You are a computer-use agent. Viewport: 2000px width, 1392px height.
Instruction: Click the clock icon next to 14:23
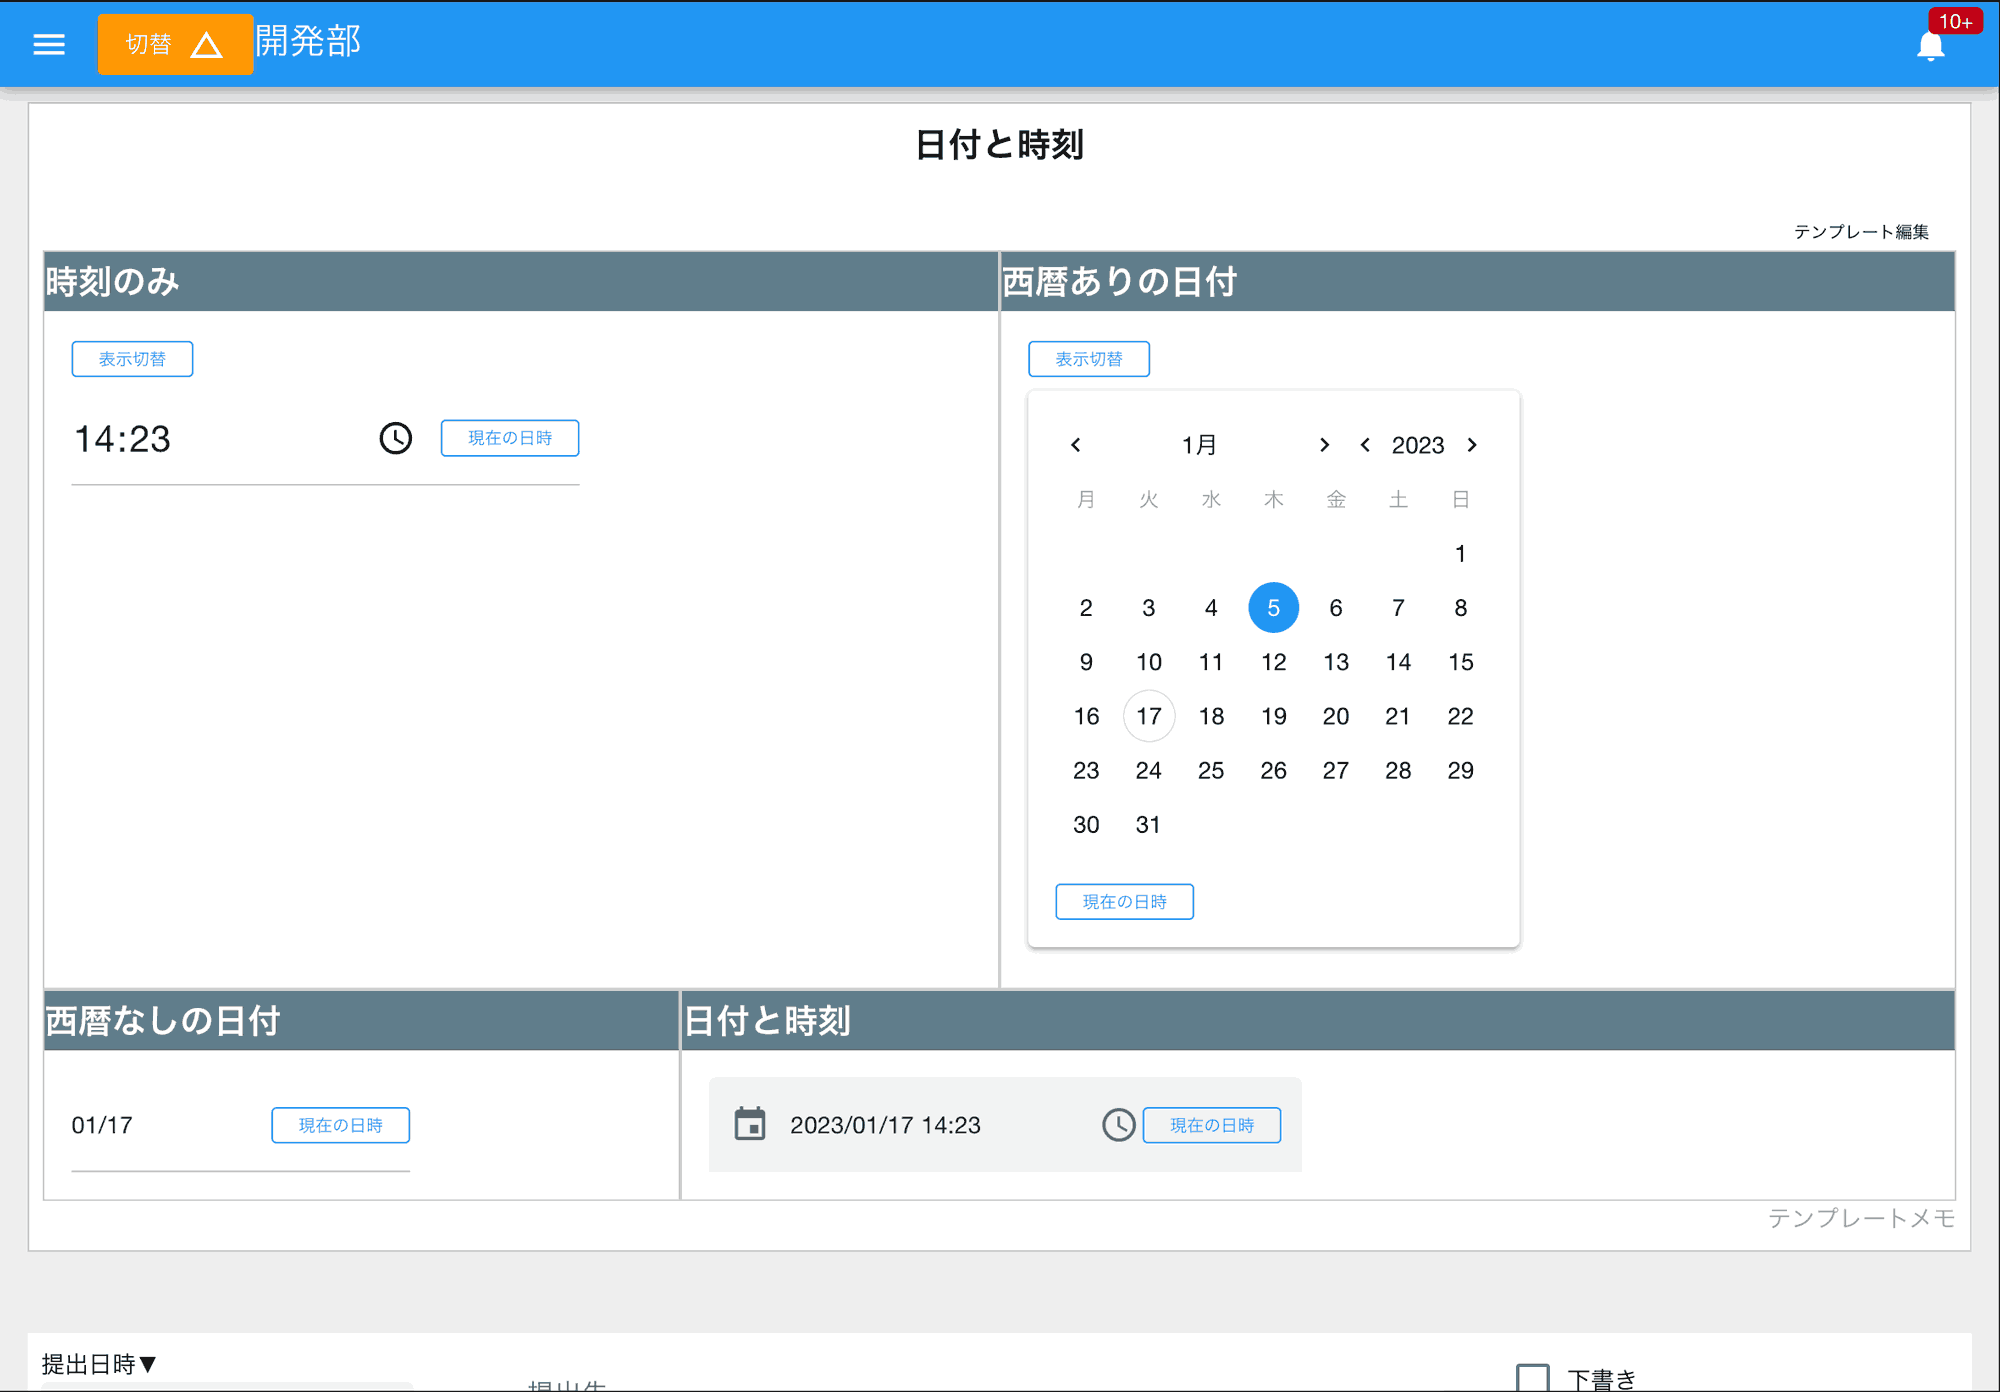(395, 438)
